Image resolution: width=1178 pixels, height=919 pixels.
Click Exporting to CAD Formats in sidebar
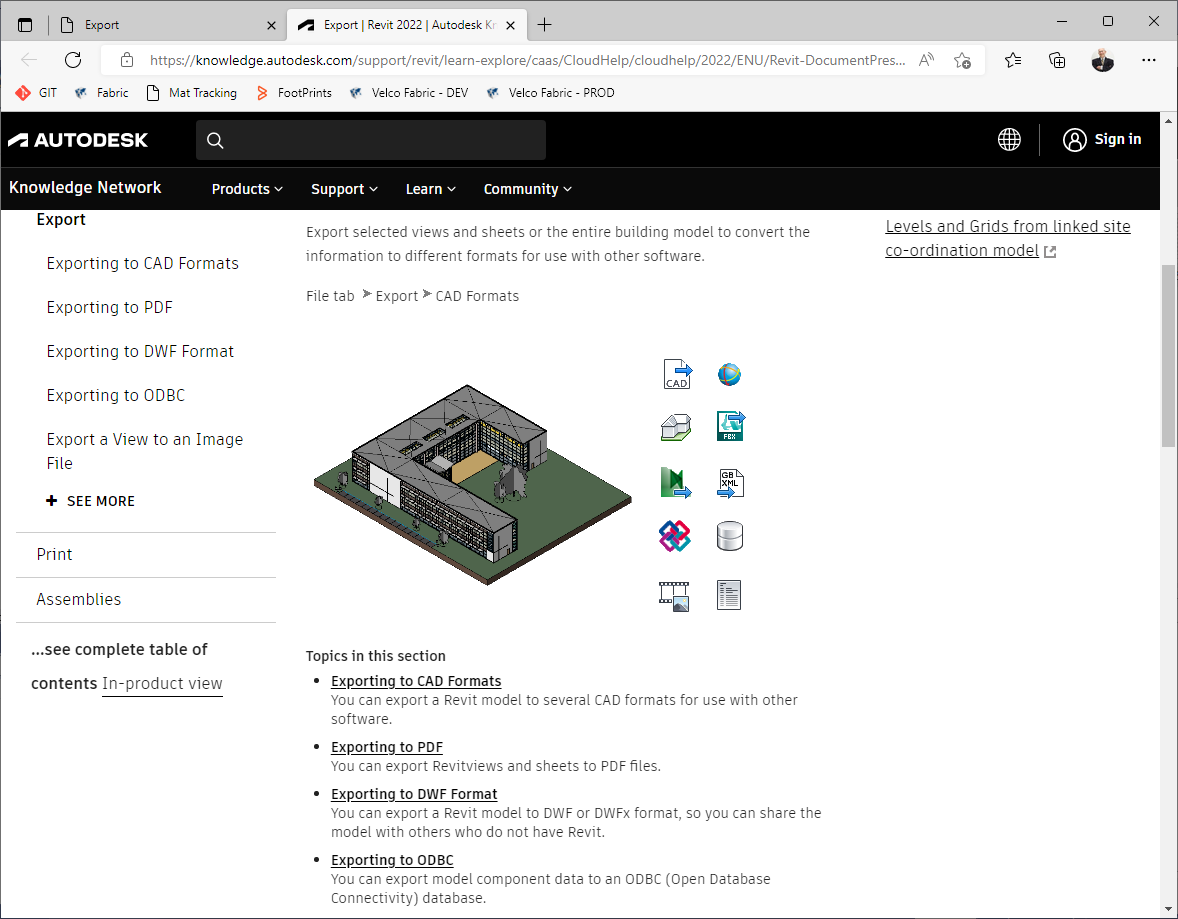pos(143,264)
